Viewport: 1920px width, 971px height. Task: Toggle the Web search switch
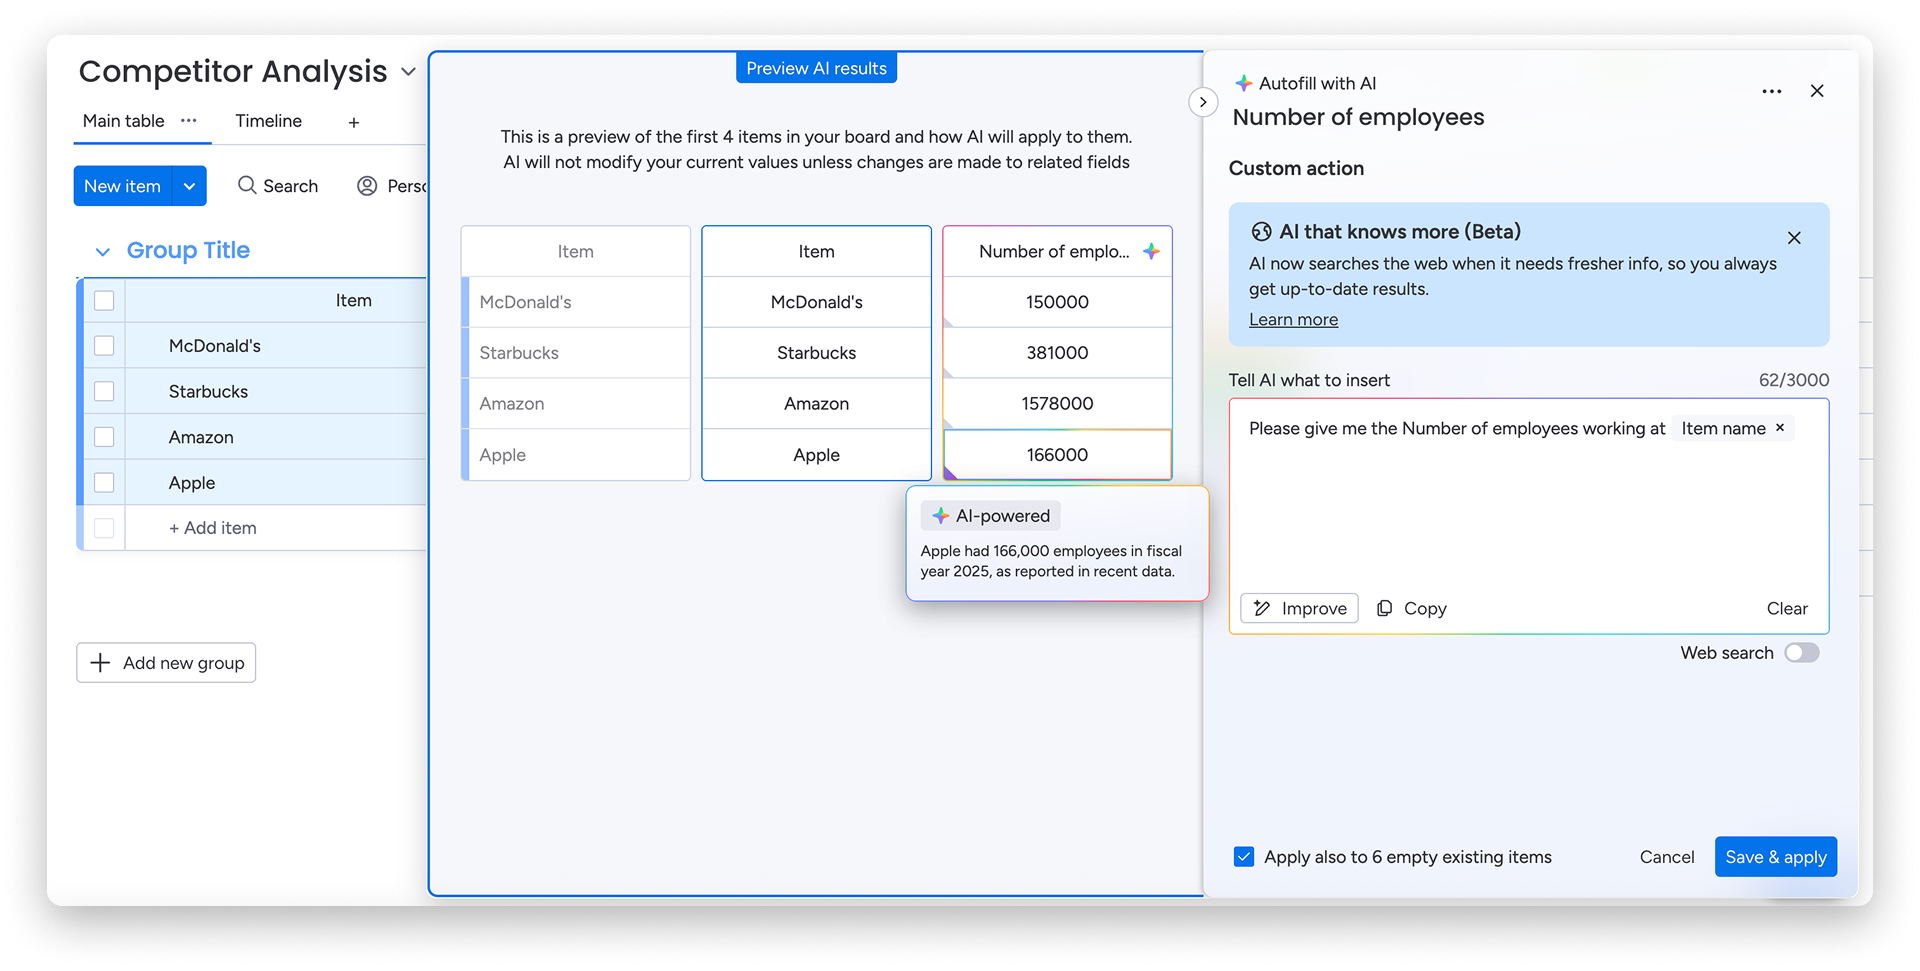[x=1802, y=653]
